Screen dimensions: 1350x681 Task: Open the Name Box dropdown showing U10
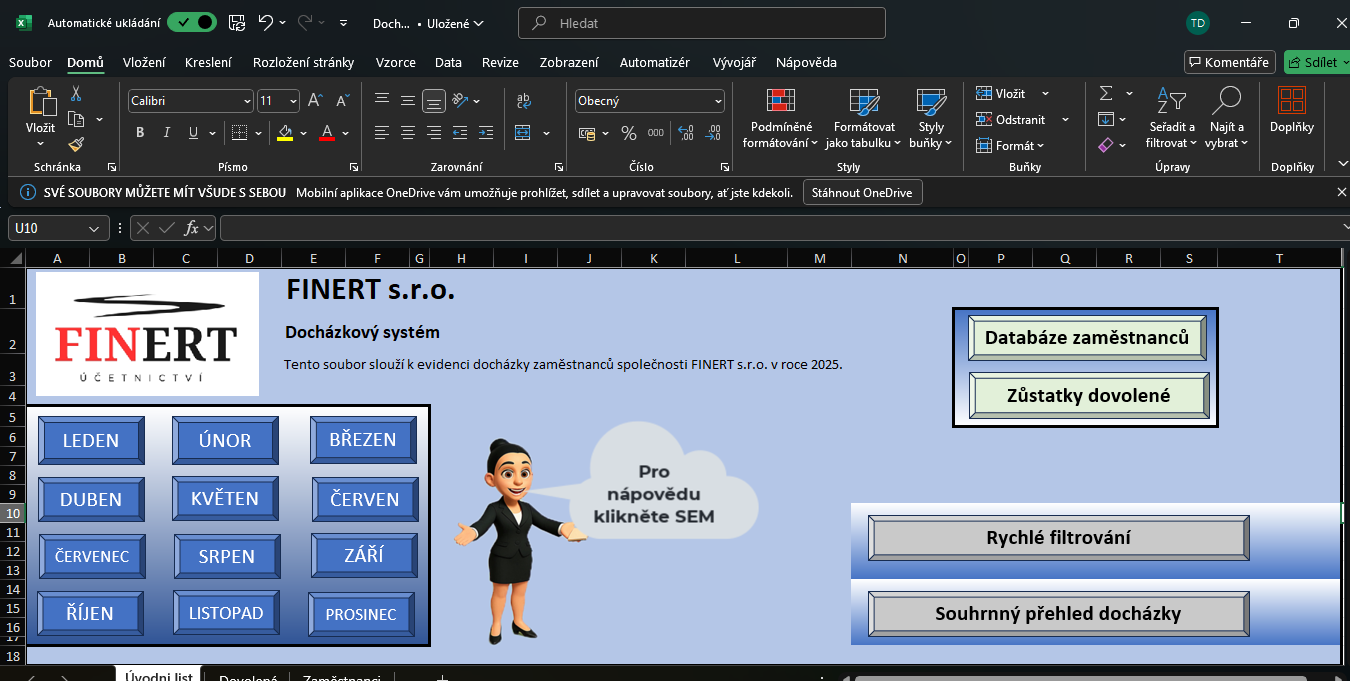pos(94,229)
